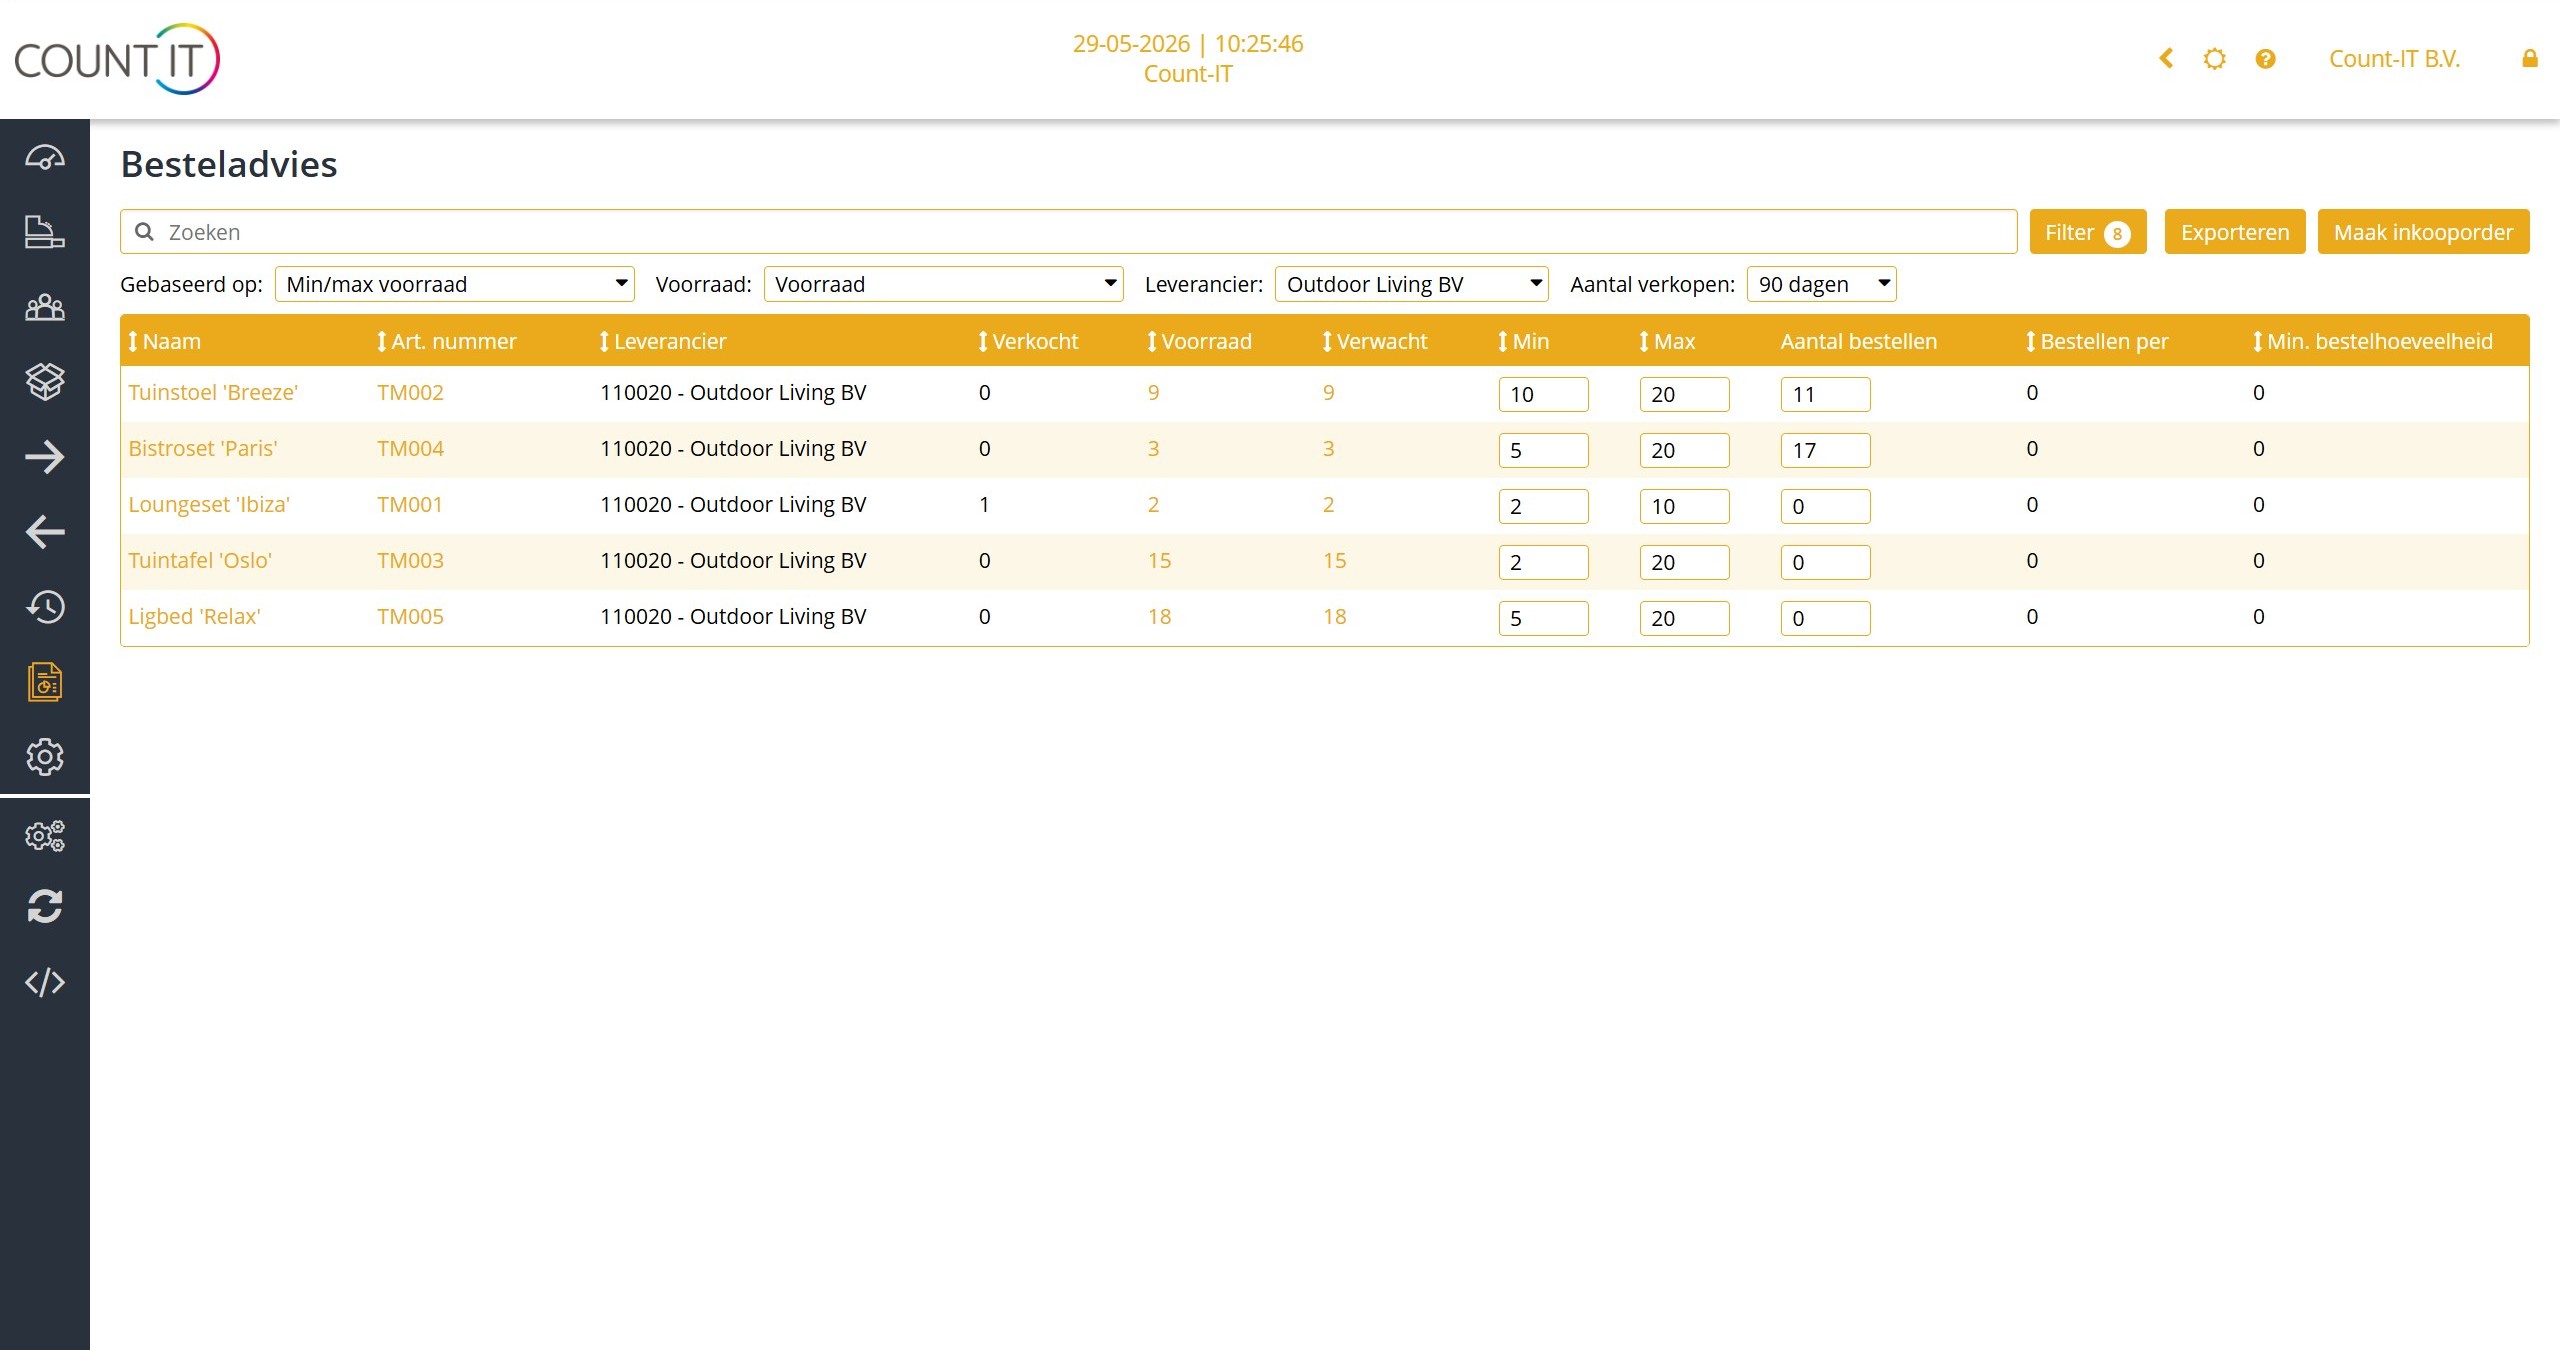Image resolution: width=2560 pixels, height=1350 pixels.
Task: Sort table by Art. nummer column
Action: click(x=446, y=341)
